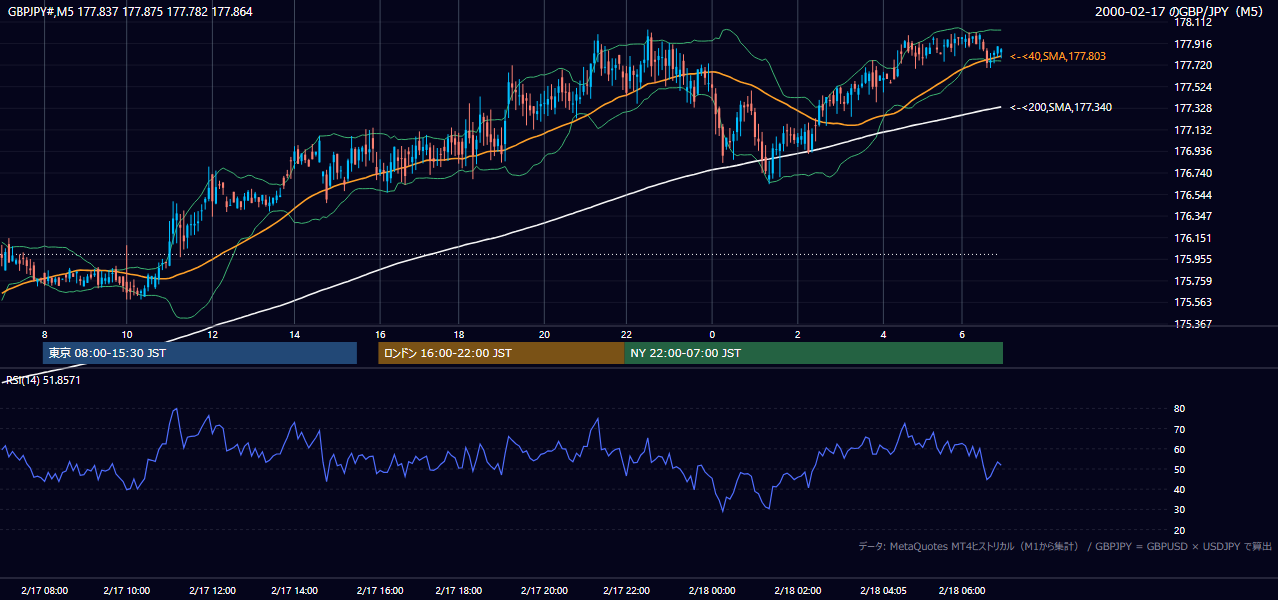Click price axis value 177.524
This screenshot has width=1278, height=600.
(1193, 87)
